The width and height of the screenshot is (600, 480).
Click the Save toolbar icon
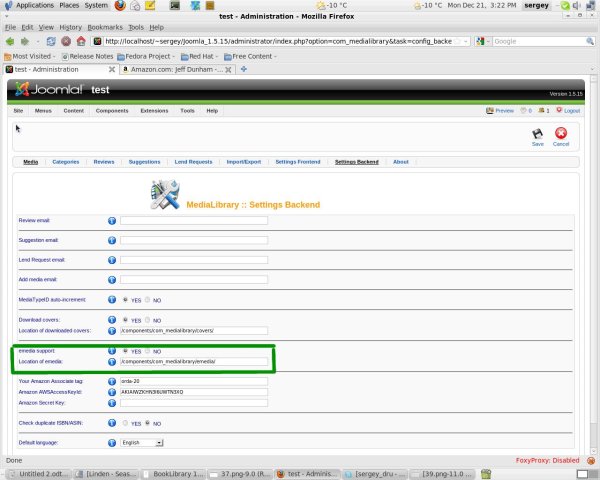[x=537, y=134]
